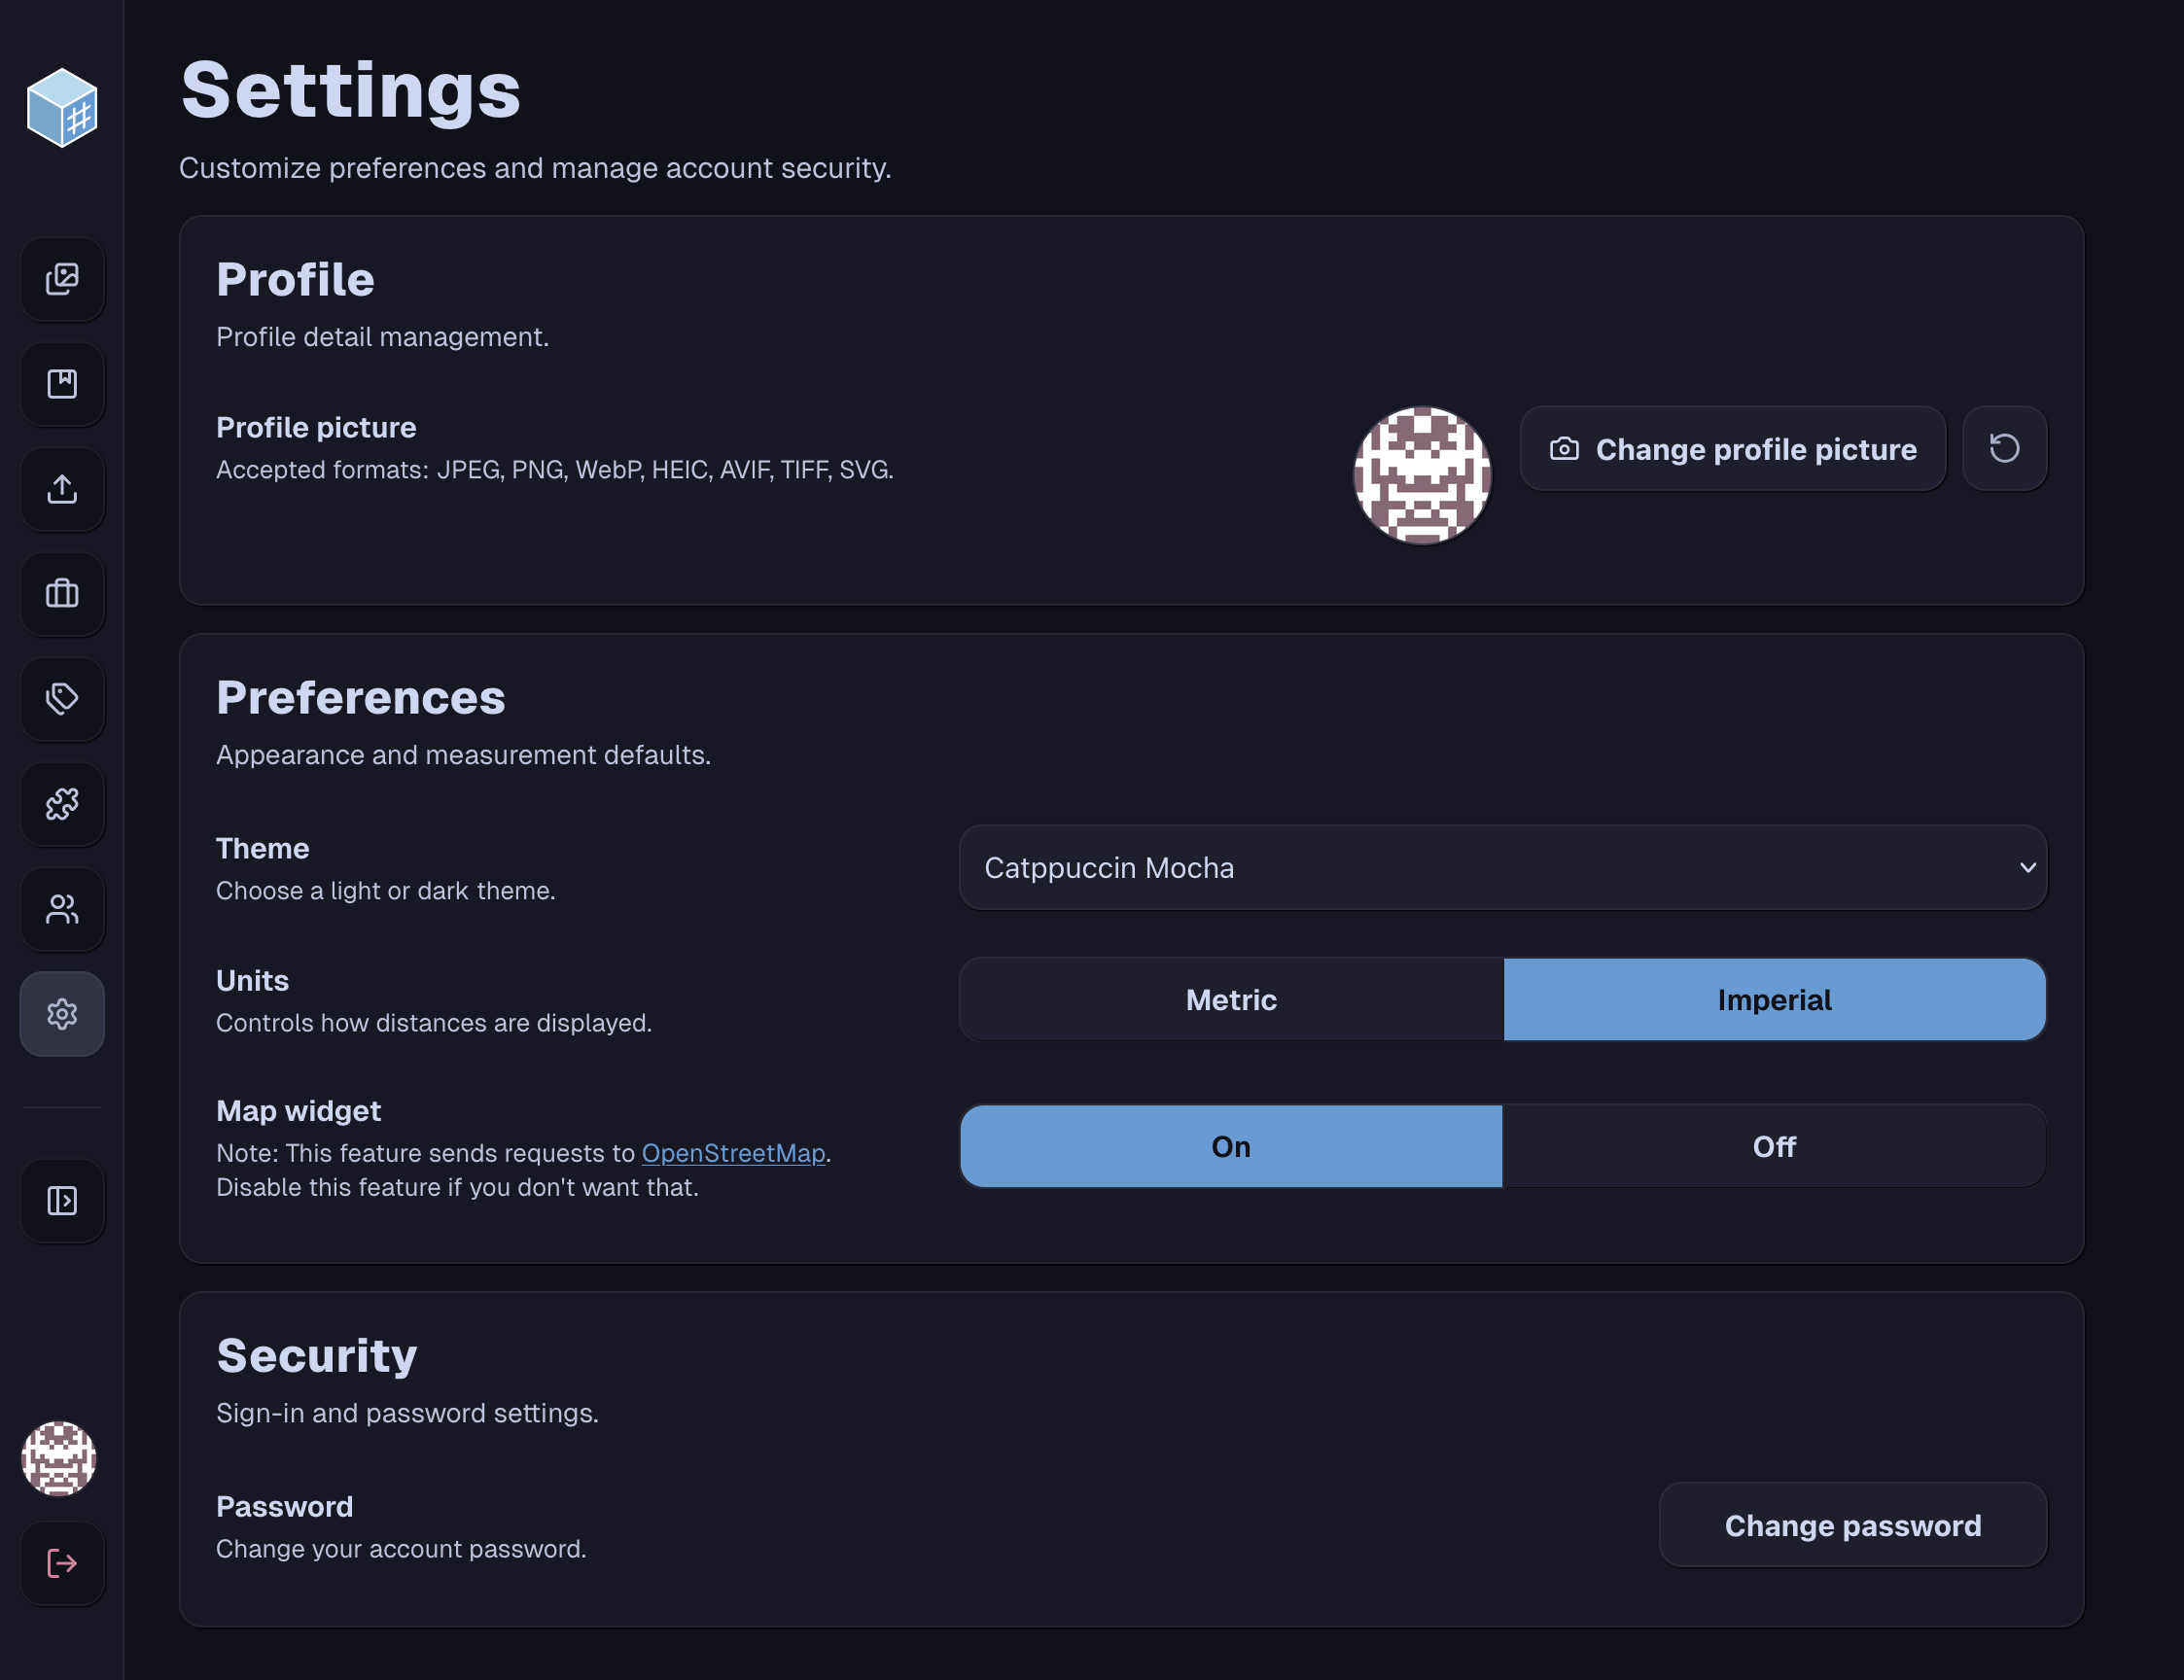The height and width of the screenshot is (1680, 2184).
Task: Open the puzzle-piece integrations icon
Action: [x=62, y=804]
